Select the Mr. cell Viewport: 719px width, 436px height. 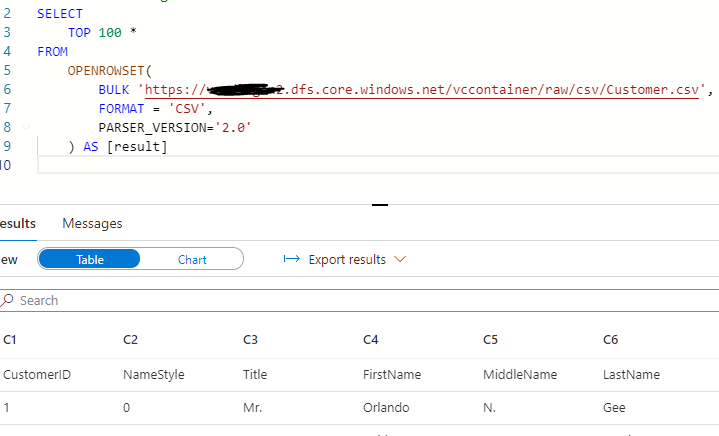pyautogui.click(x=253, y=408)
